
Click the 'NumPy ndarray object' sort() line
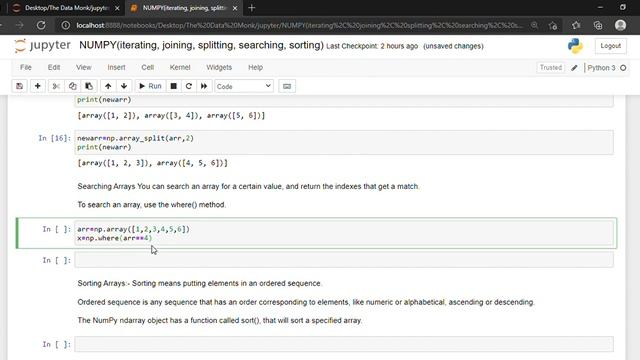(x=220, y=320)
